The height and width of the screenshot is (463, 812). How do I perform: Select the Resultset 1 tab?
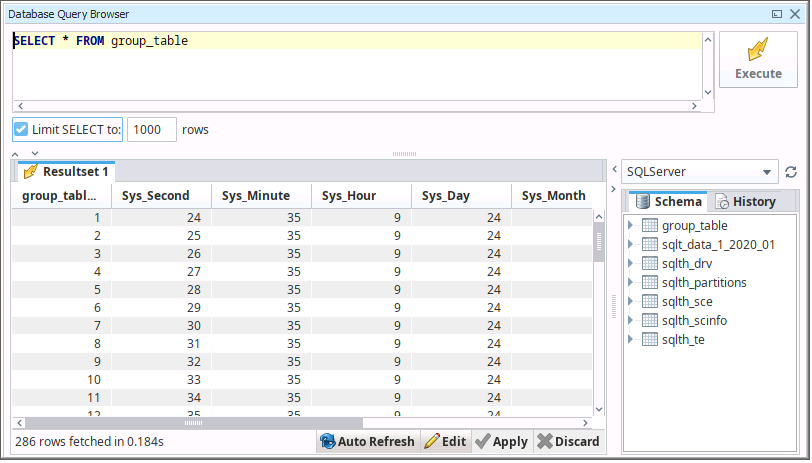tap(67, 171)
